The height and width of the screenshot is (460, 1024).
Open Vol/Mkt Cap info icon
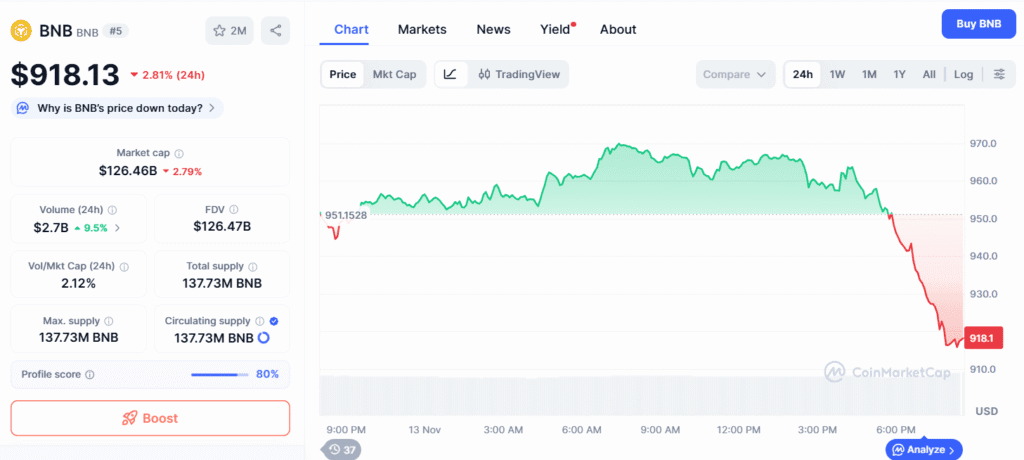(124, 267)
